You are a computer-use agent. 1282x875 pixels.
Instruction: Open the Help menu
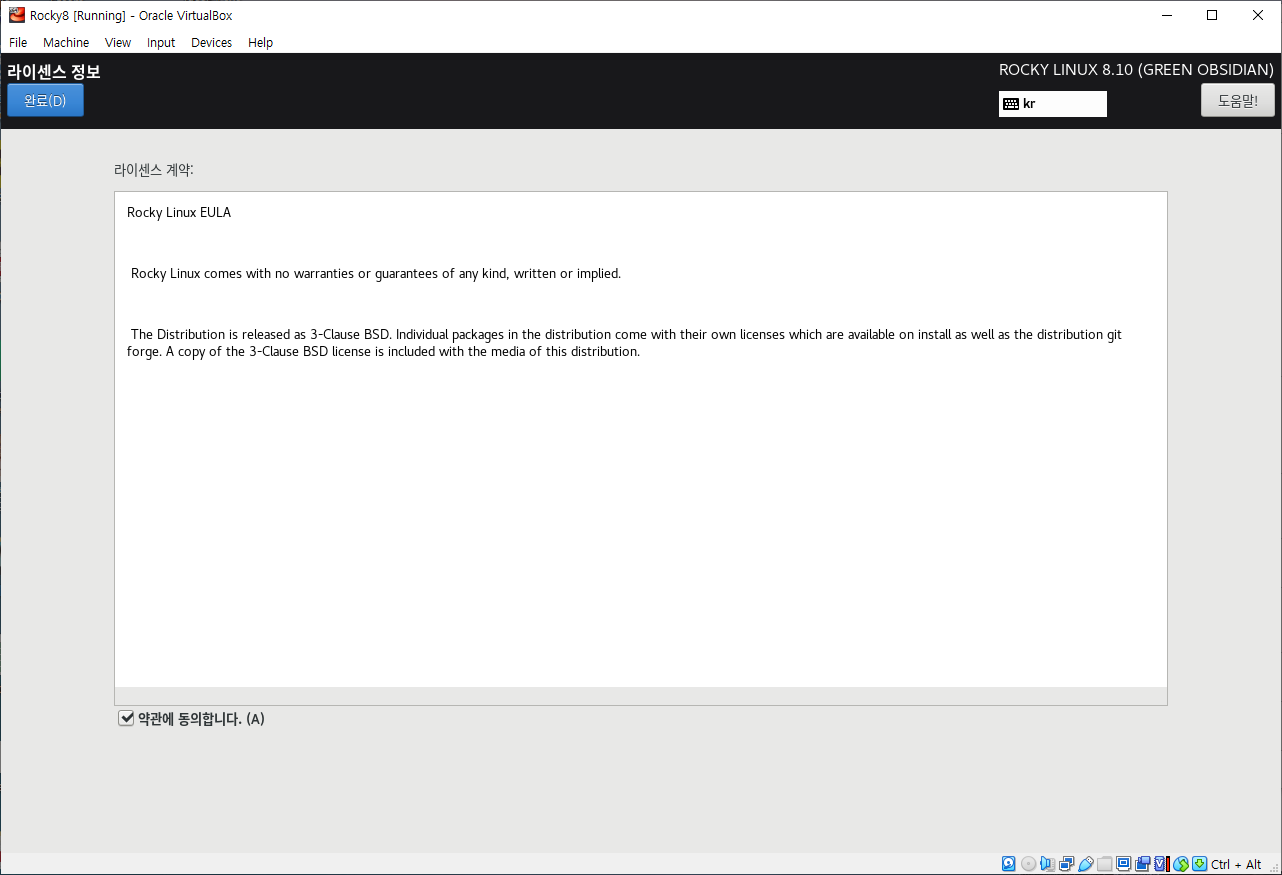pos(260,42)
